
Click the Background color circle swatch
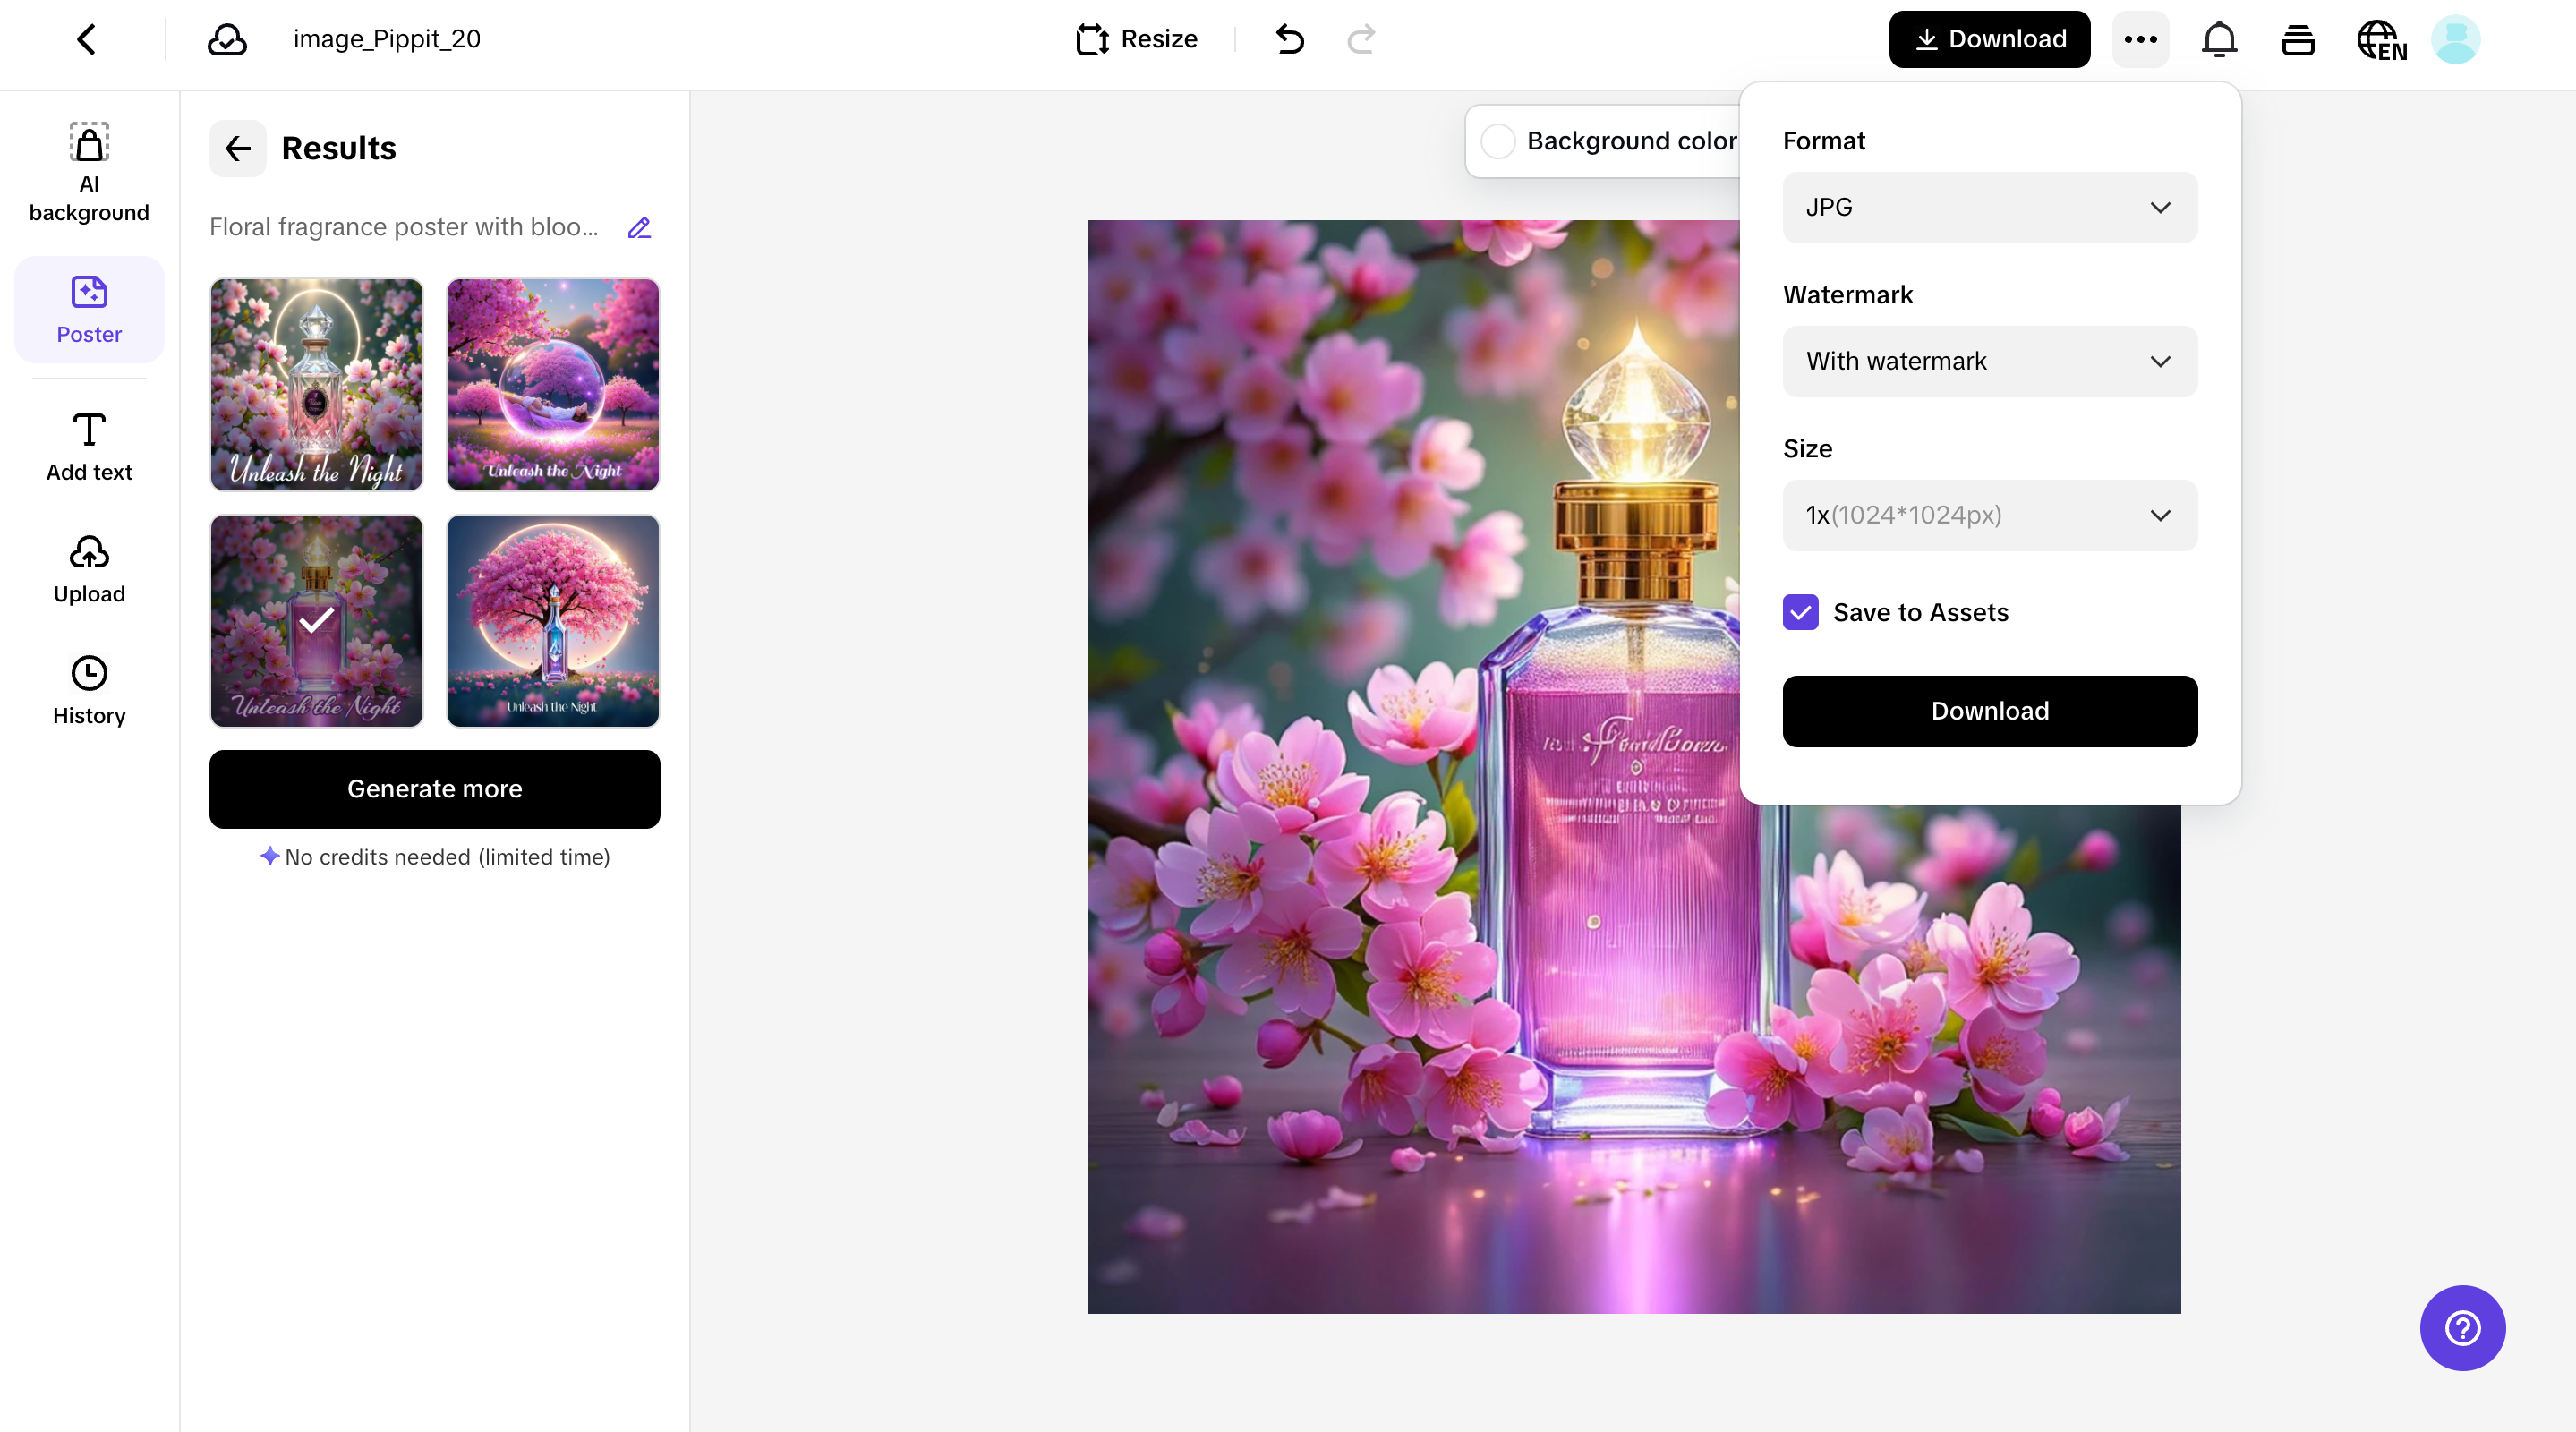[1498, 141]
